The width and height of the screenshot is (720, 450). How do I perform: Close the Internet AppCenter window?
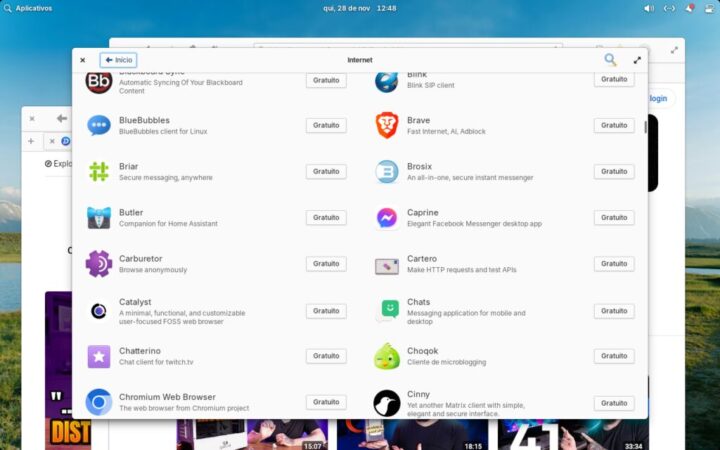83,60
